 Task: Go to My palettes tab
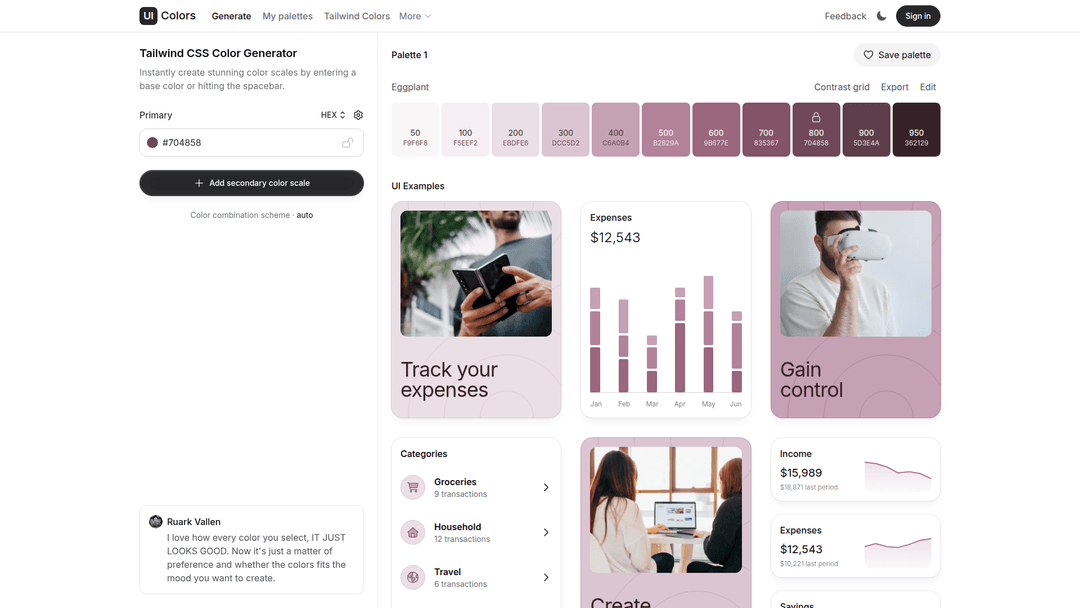[x=287, y=16]
